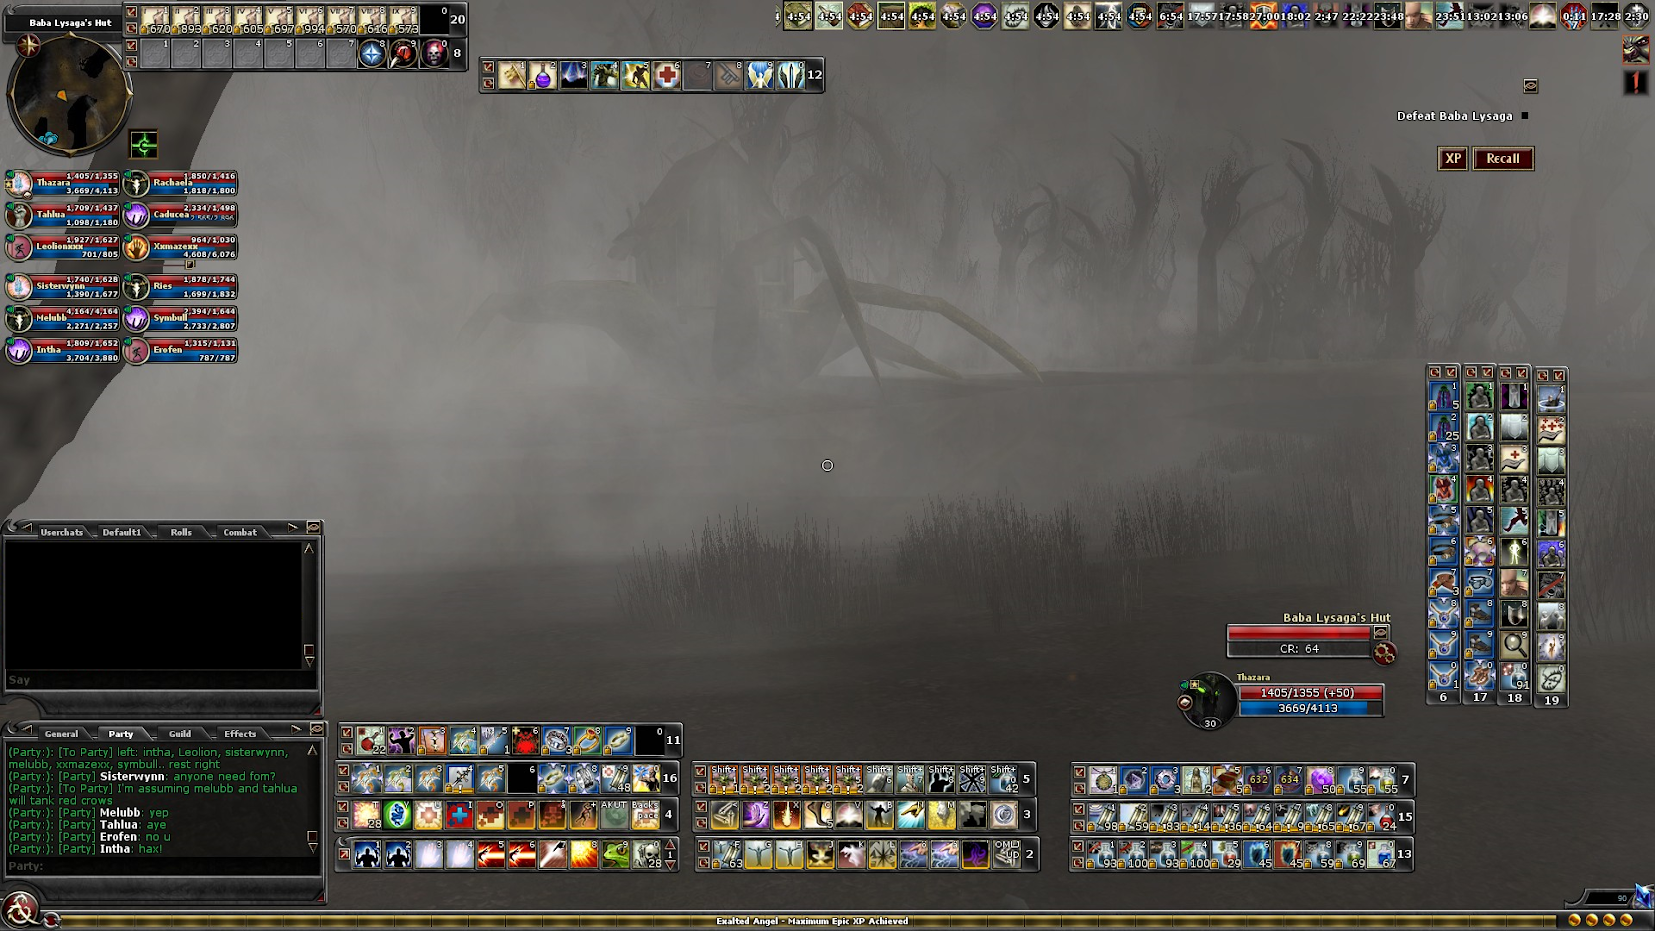Click the red gears icon on target panel
This screenshot has width=1655, height=931.
1384,653
